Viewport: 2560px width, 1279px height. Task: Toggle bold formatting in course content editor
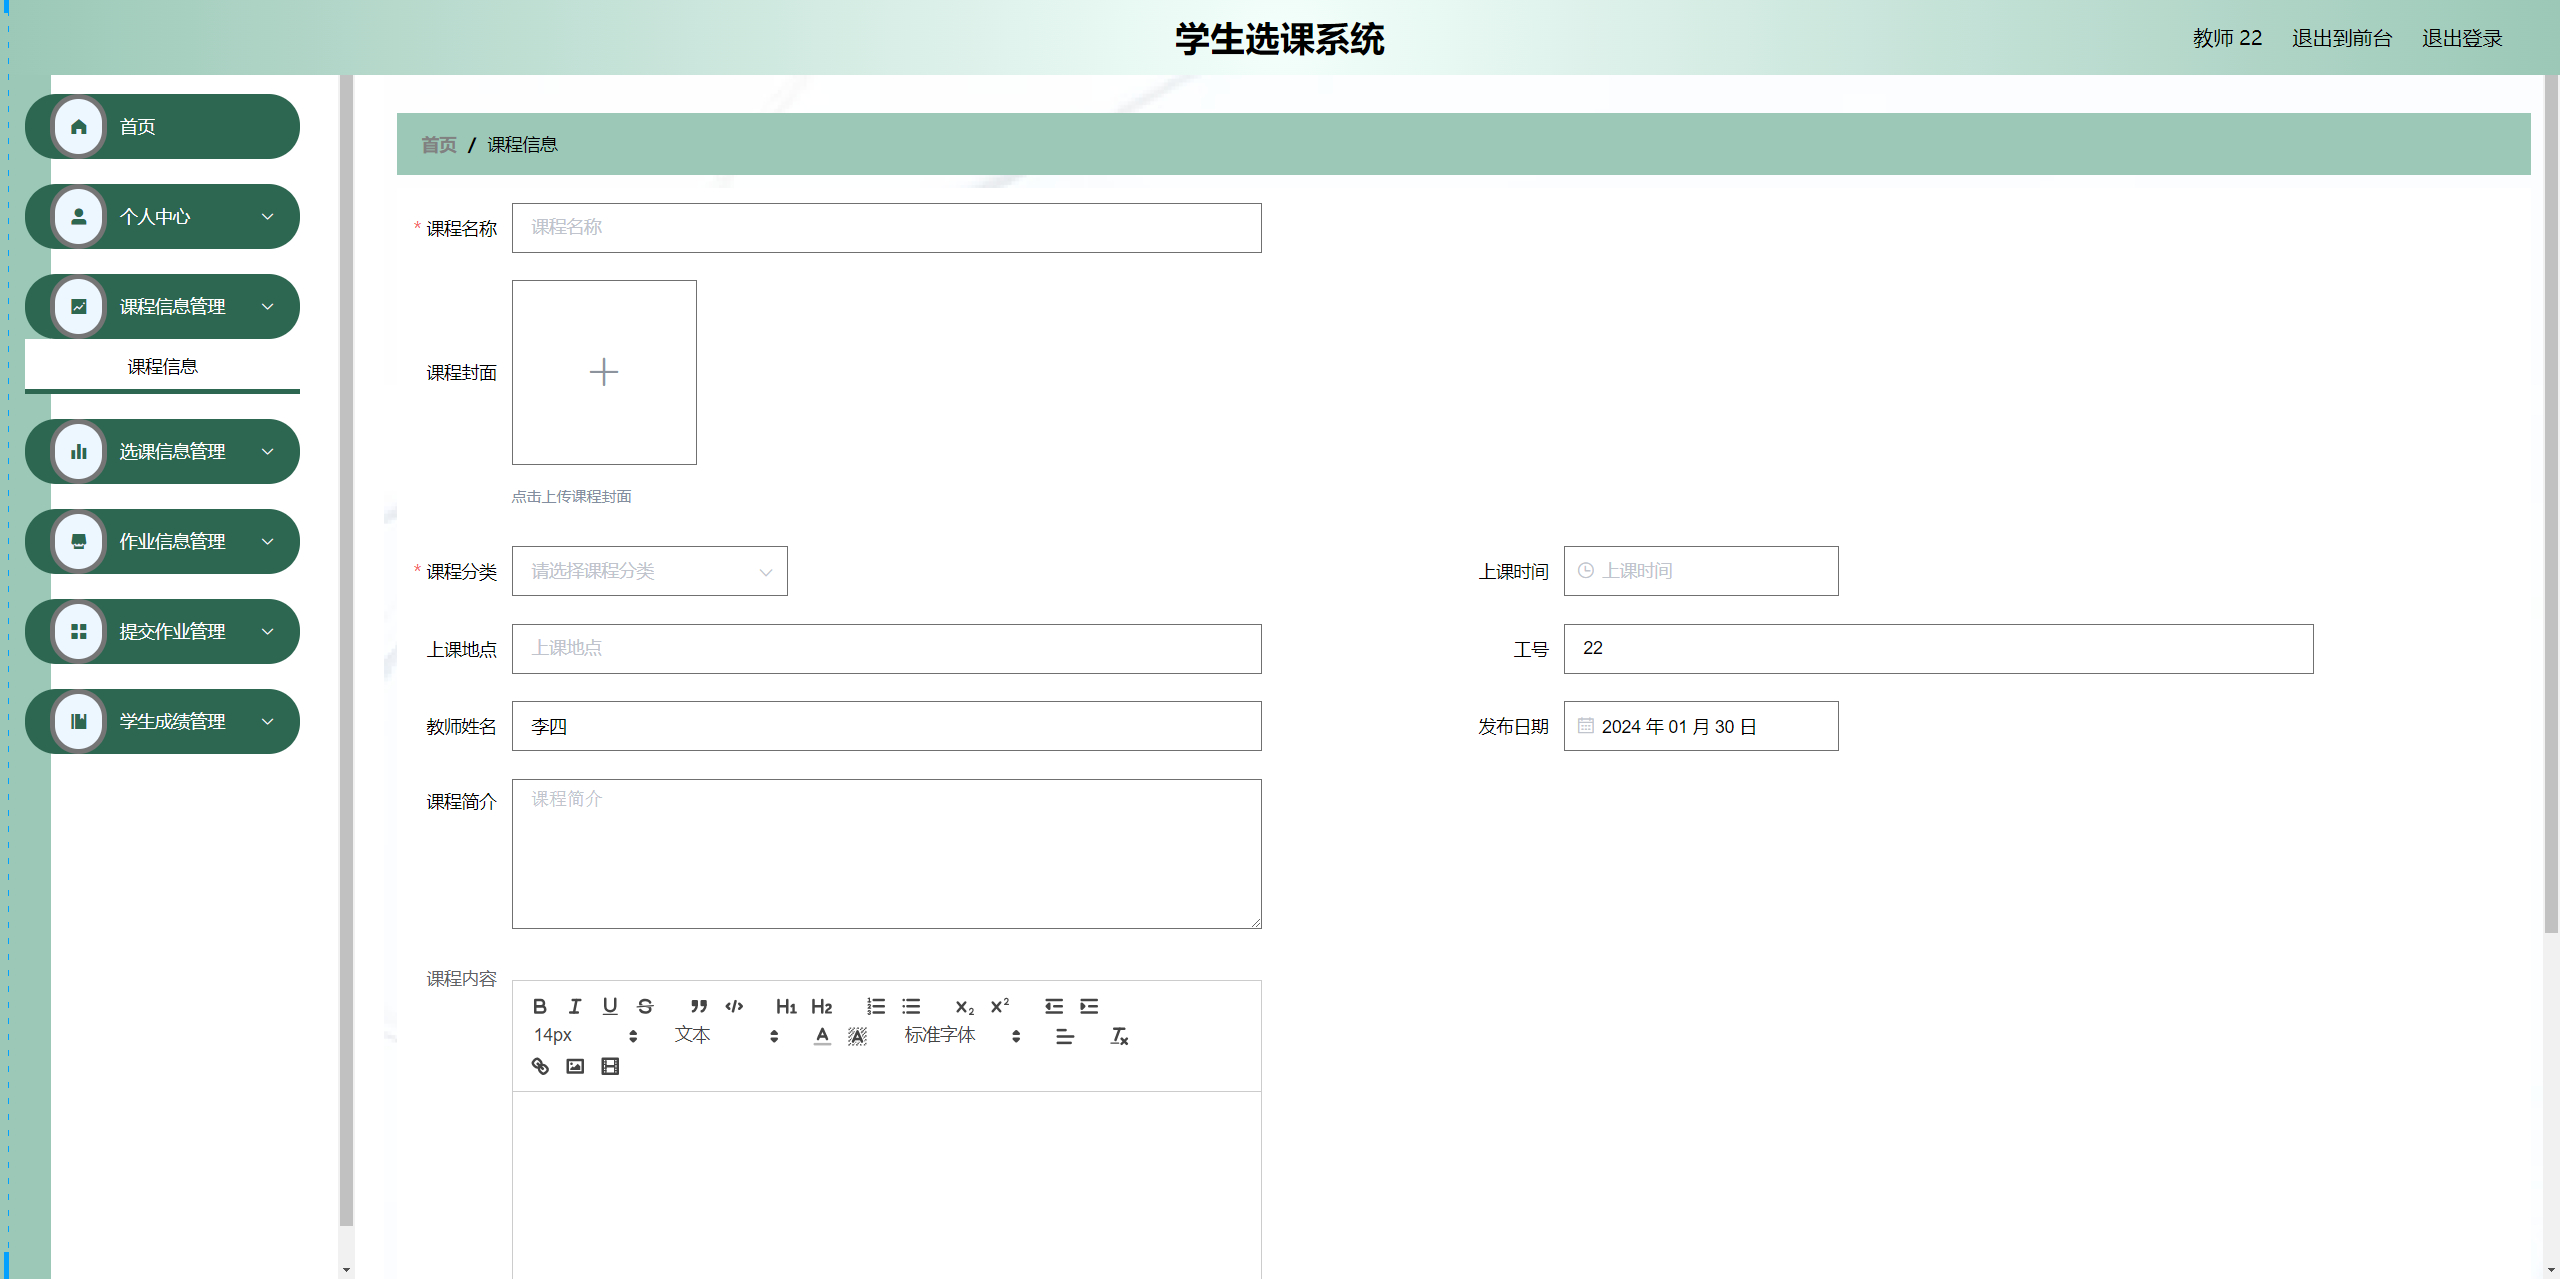click(x=540, y=1007)
